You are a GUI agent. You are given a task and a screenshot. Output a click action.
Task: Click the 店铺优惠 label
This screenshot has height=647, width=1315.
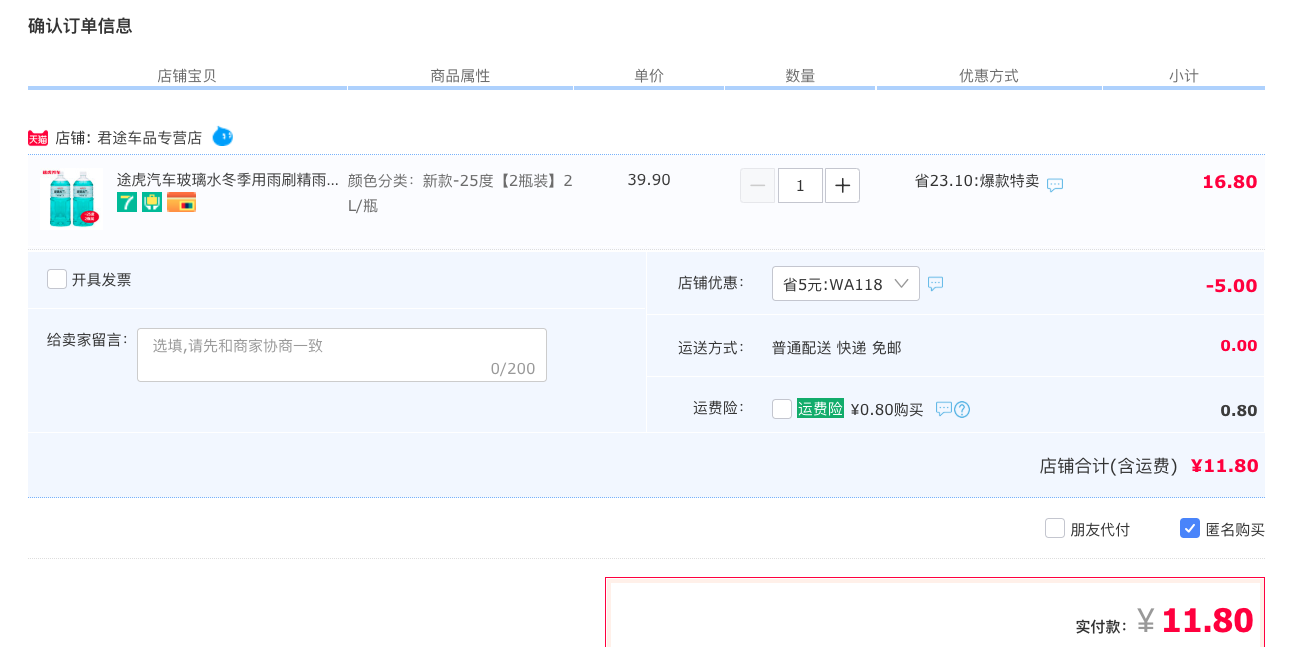(711, 283)
